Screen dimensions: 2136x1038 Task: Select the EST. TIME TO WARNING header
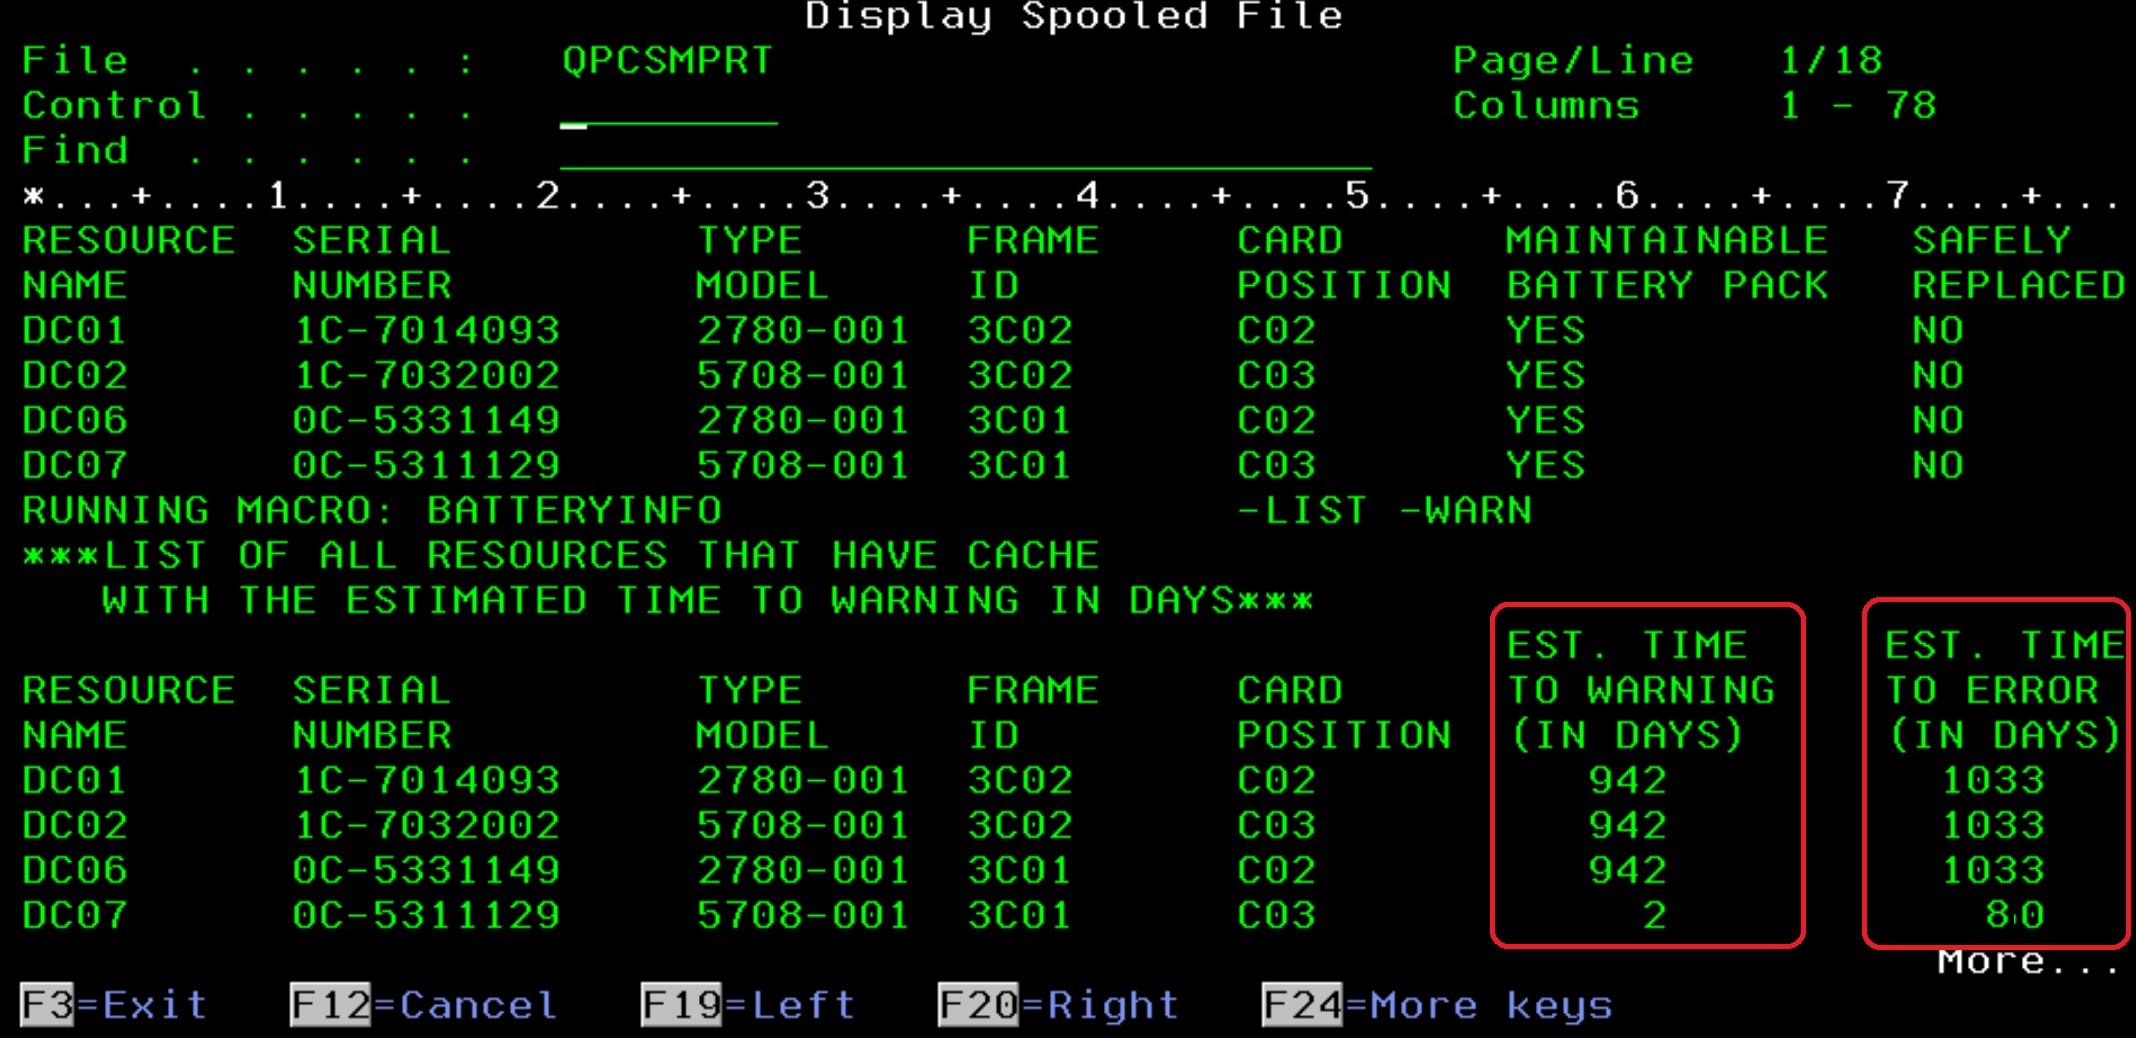(x=1640, y=690)
